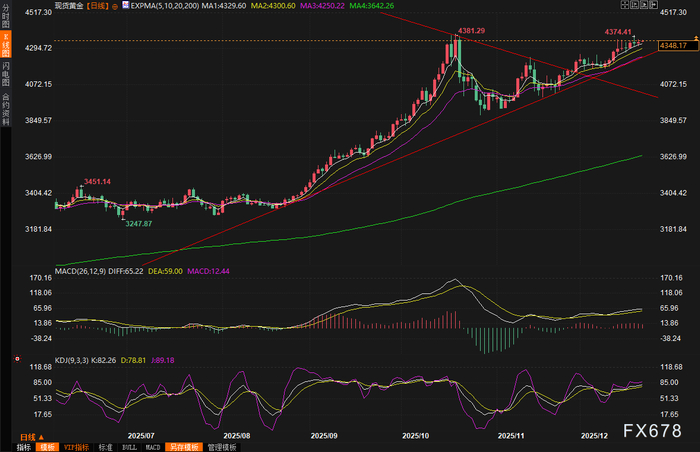
Task: Toggle the 模板 button in bottom bar
Action: point(48,447)
